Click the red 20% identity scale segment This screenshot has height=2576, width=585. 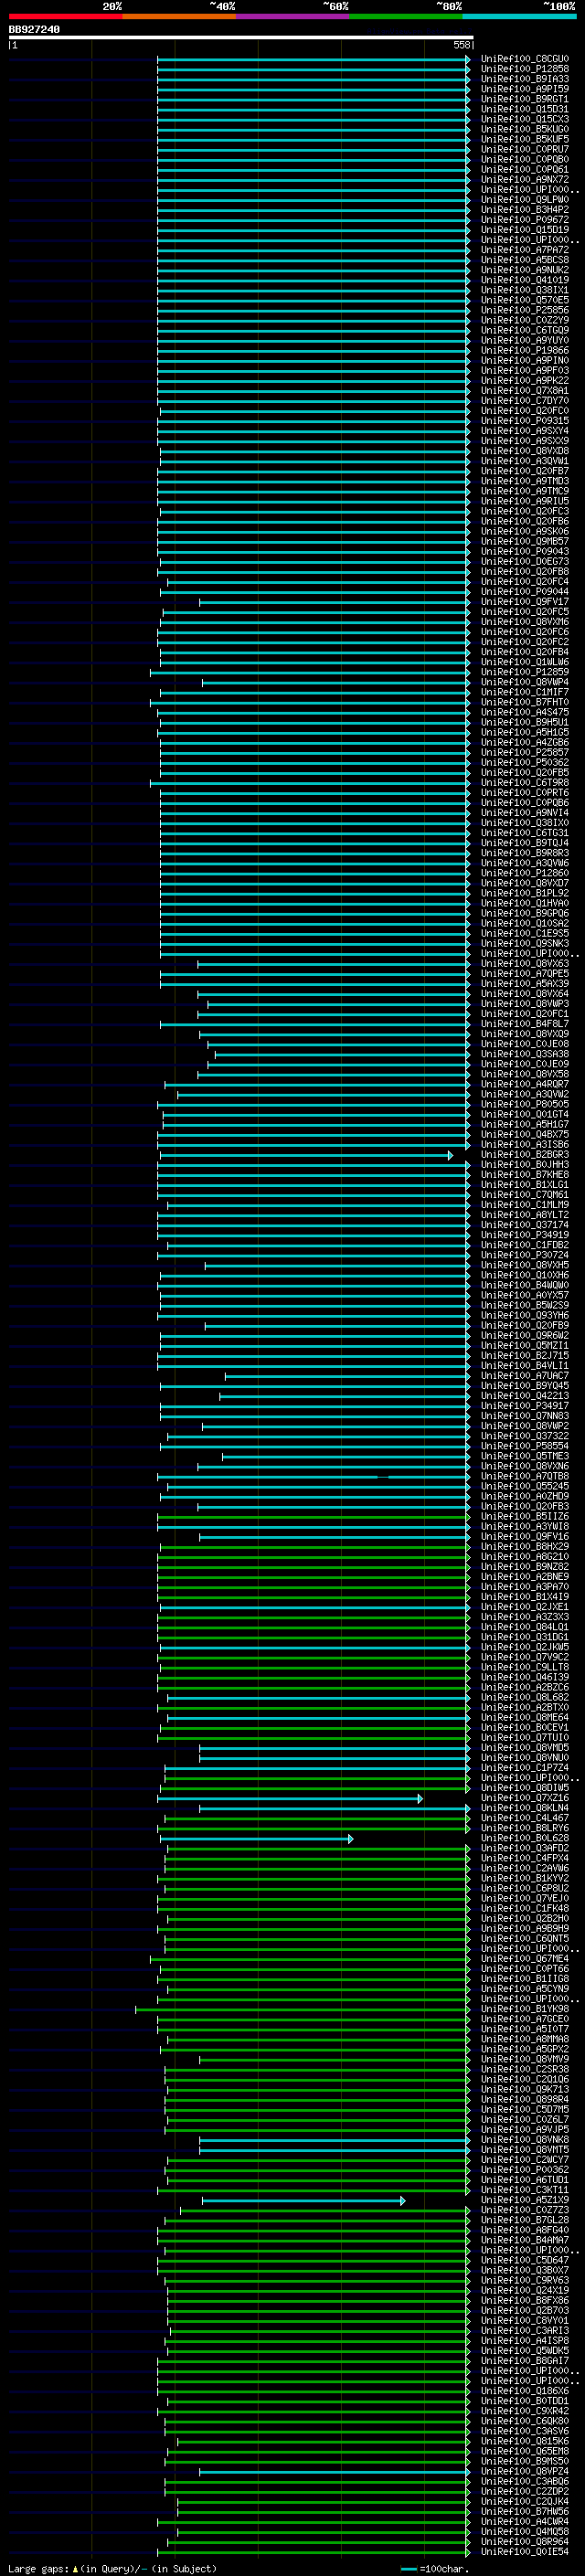pos(65,16)
